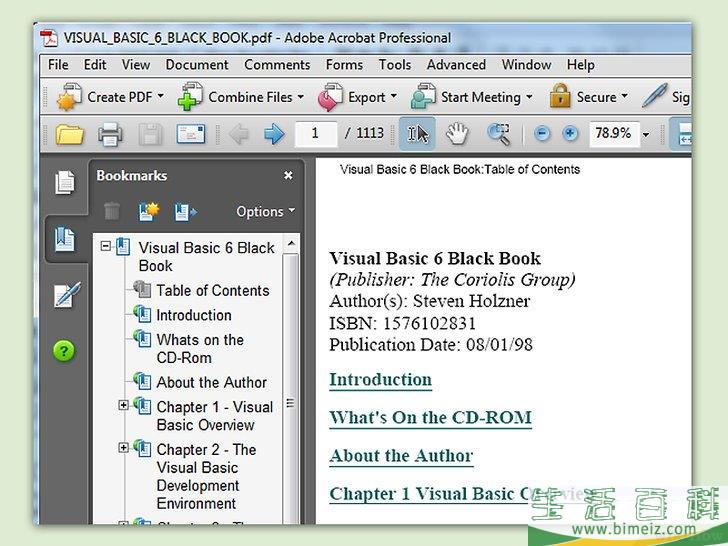Click the Zoom Out minus button

(x=542, y=133)
